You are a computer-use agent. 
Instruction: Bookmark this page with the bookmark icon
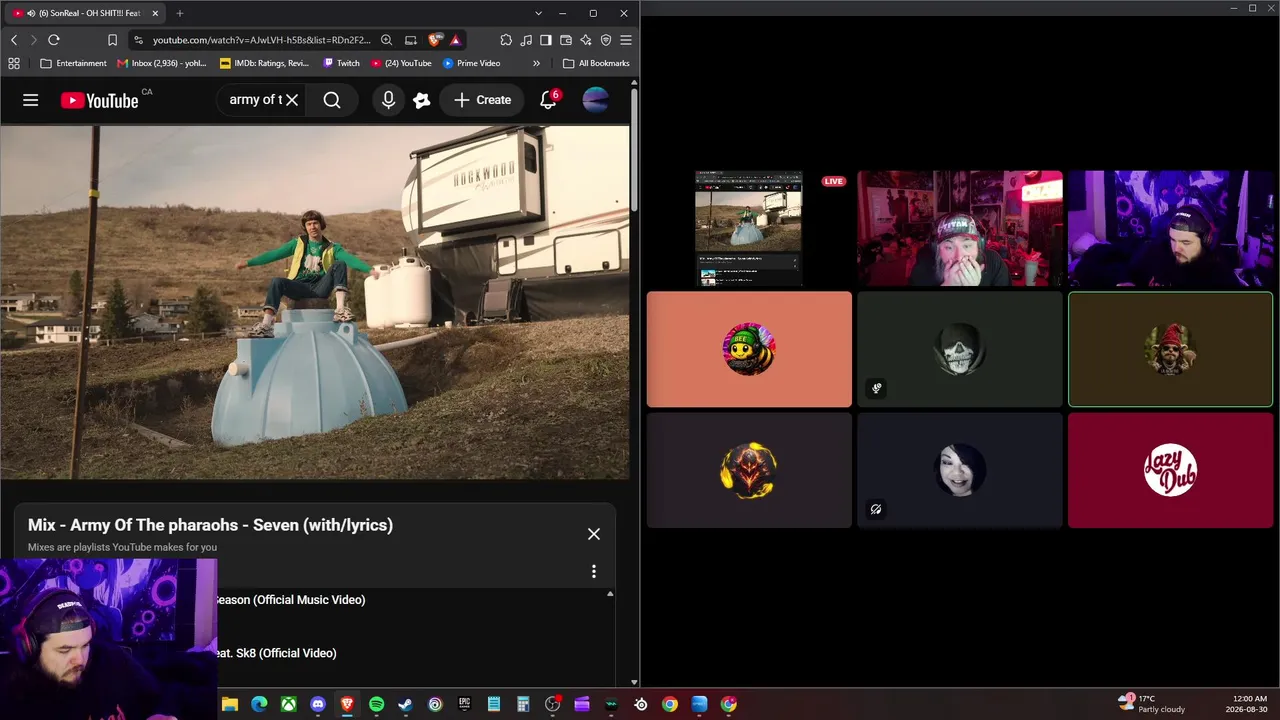pyautogui.click(x=112, y=40)
